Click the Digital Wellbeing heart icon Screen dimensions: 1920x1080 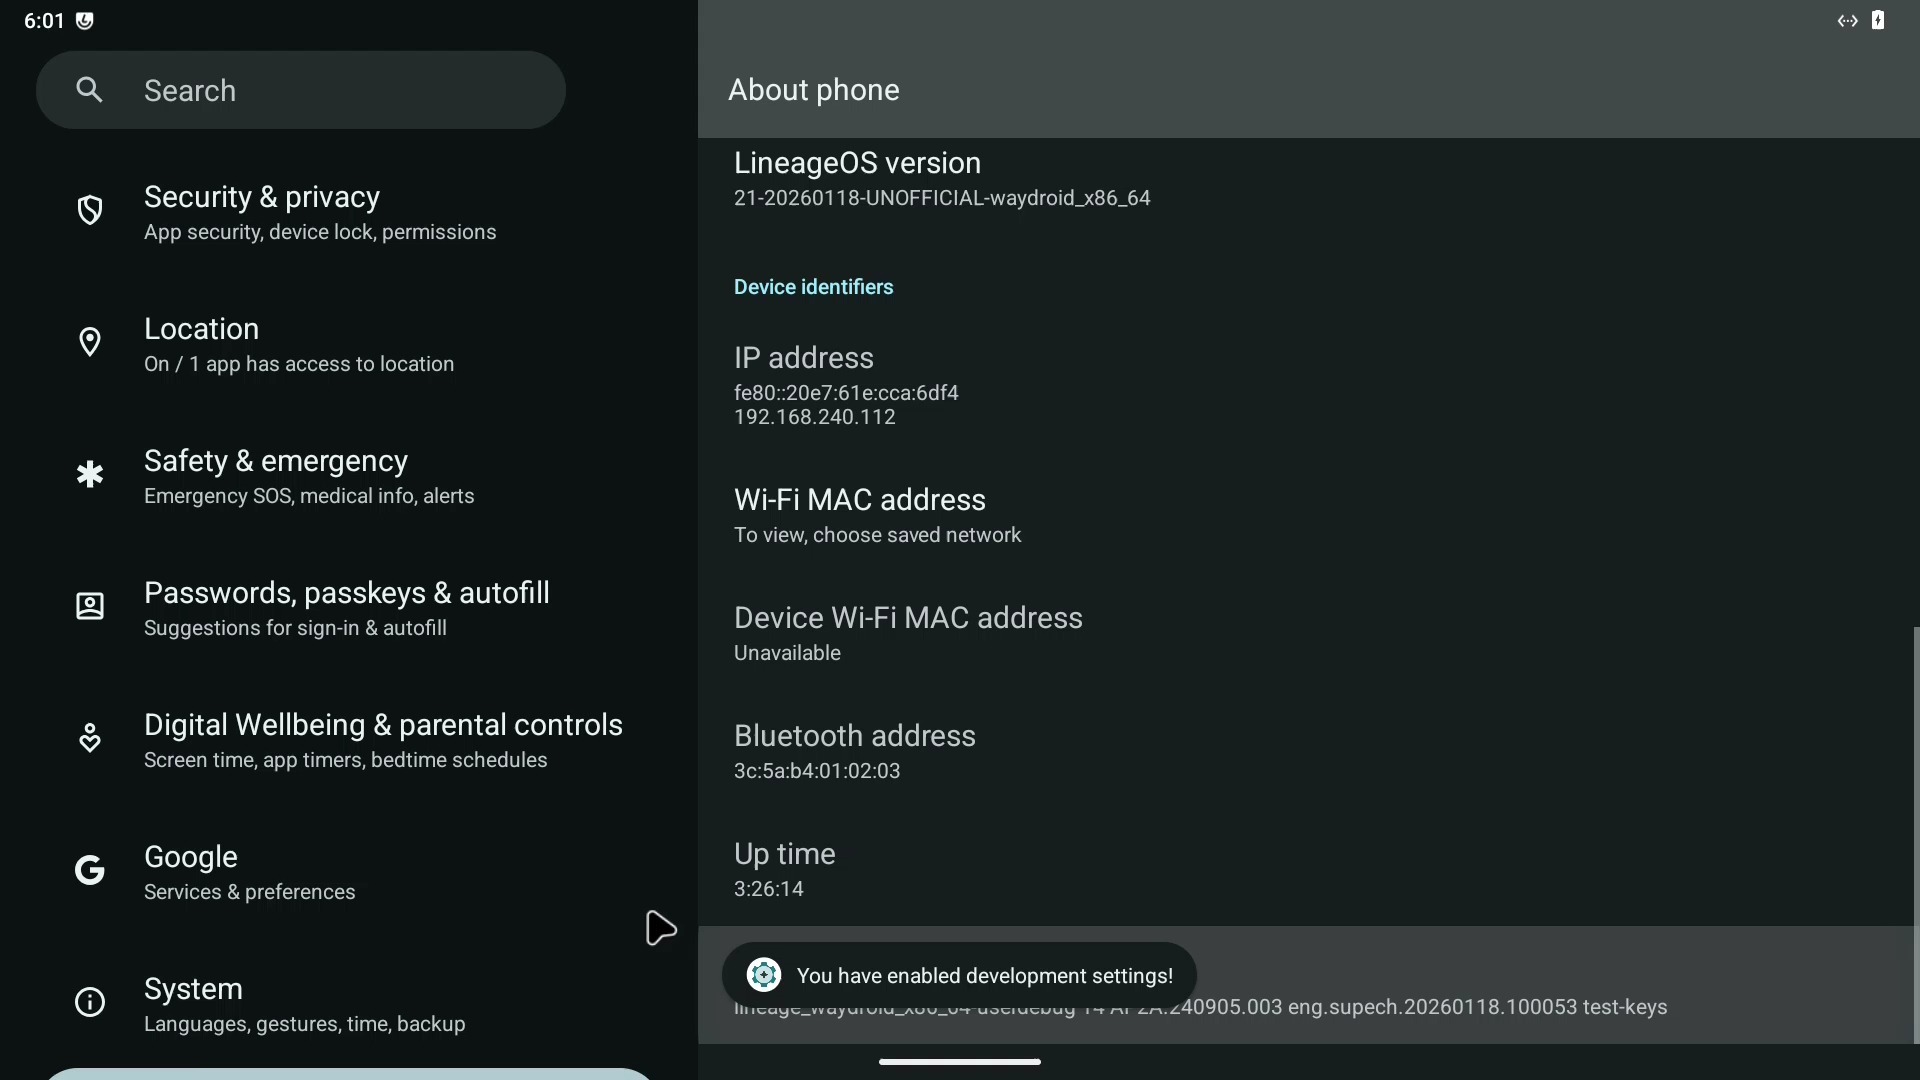point(90,738)
